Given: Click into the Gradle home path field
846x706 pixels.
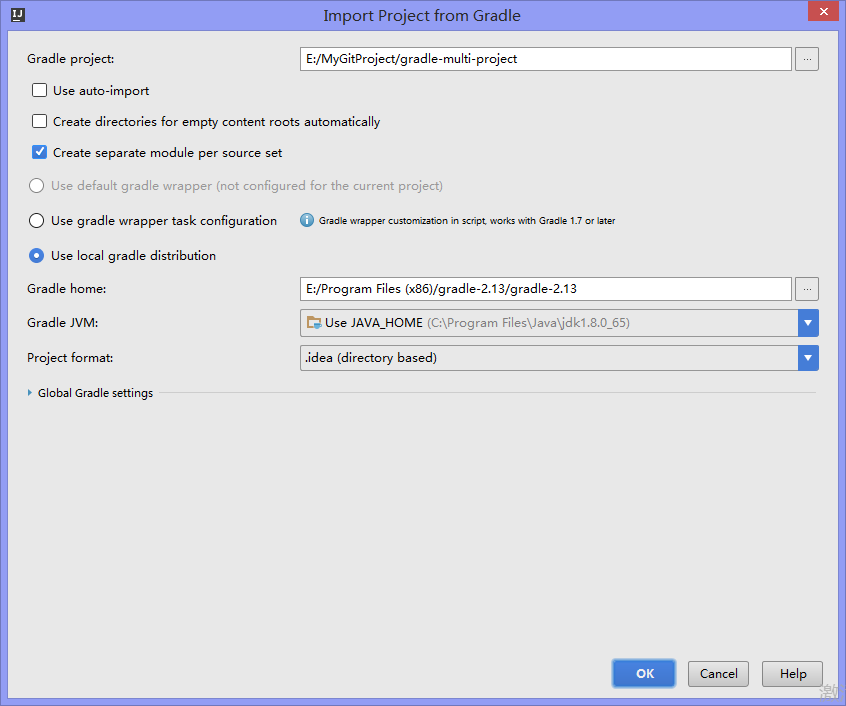Looking at the screenshot, I should (545, 289).
